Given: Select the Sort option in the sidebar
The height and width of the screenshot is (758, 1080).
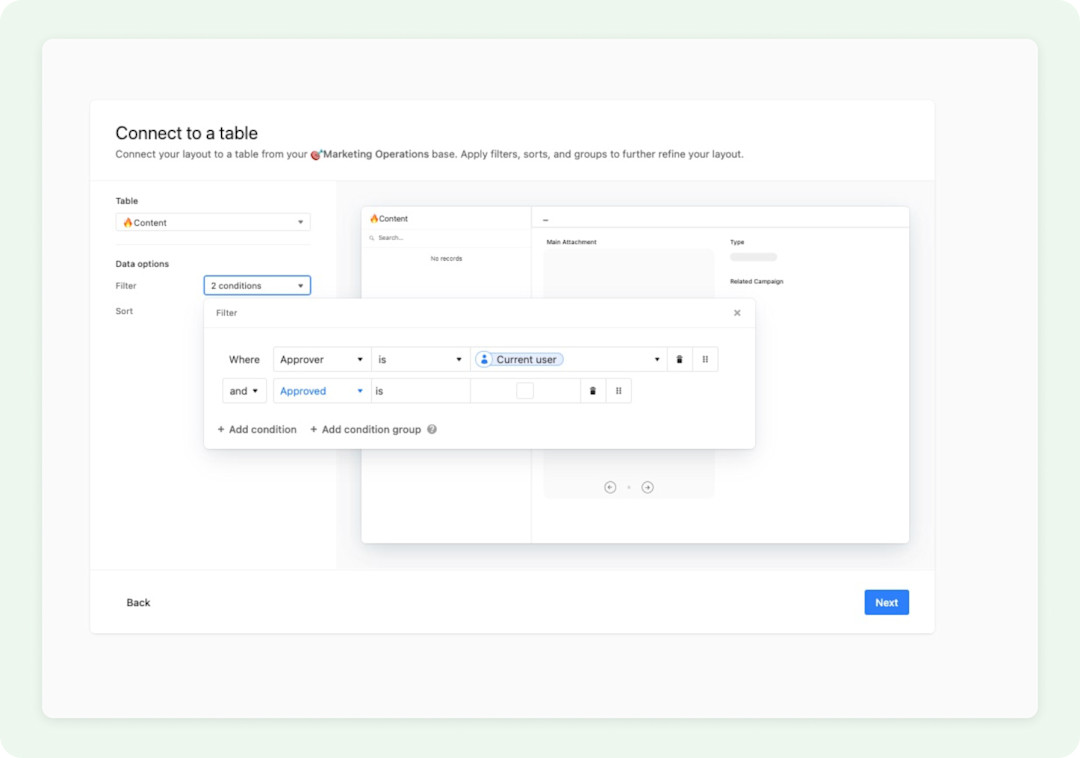Looking at the screenshot, I should coord(124,311).
